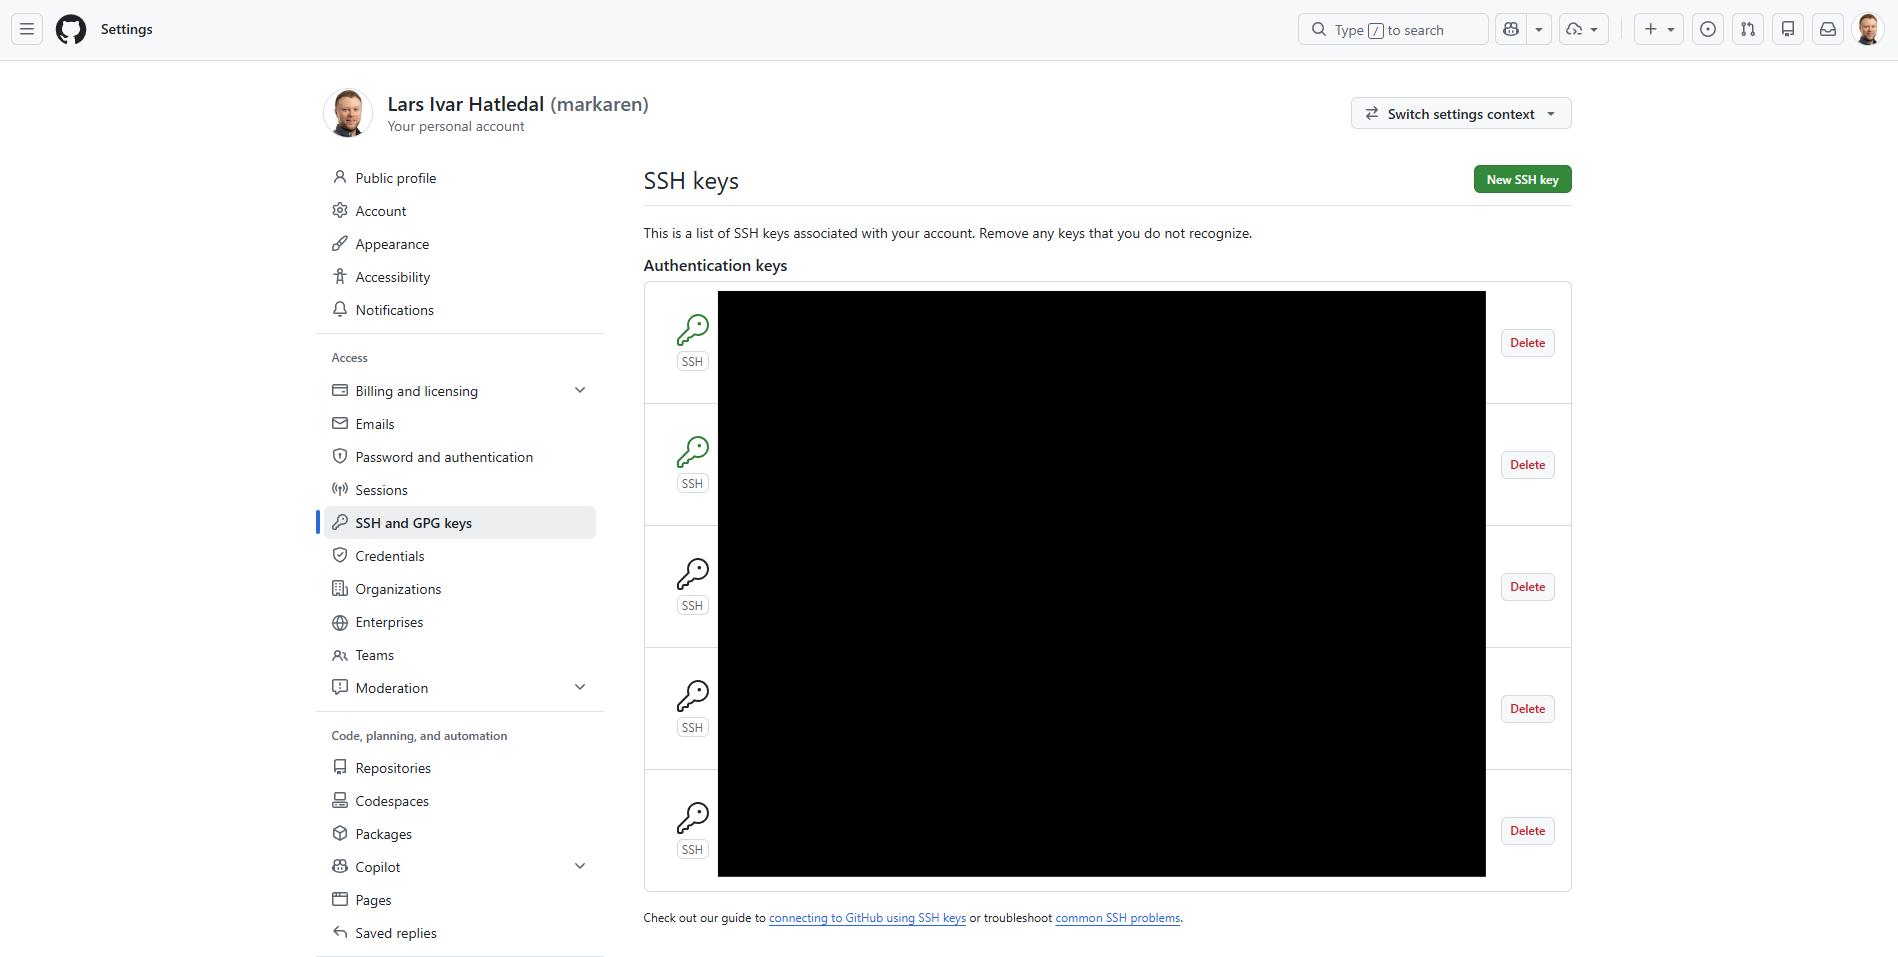1898x957 pixels.
Task: Open Pages settings
Action: (x=460, y=900)
